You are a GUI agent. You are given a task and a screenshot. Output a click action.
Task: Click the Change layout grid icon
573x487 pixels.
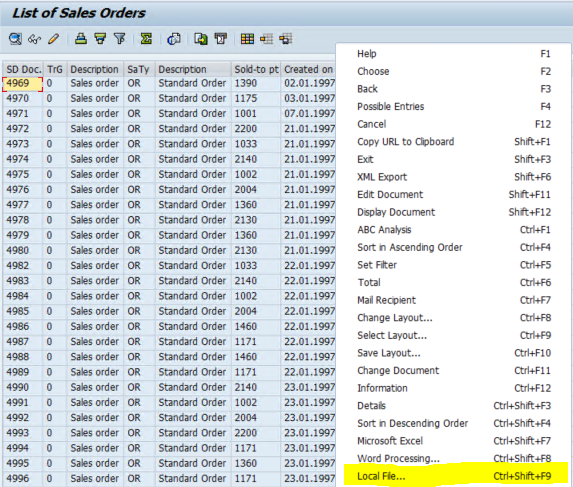tap(247, 39)
